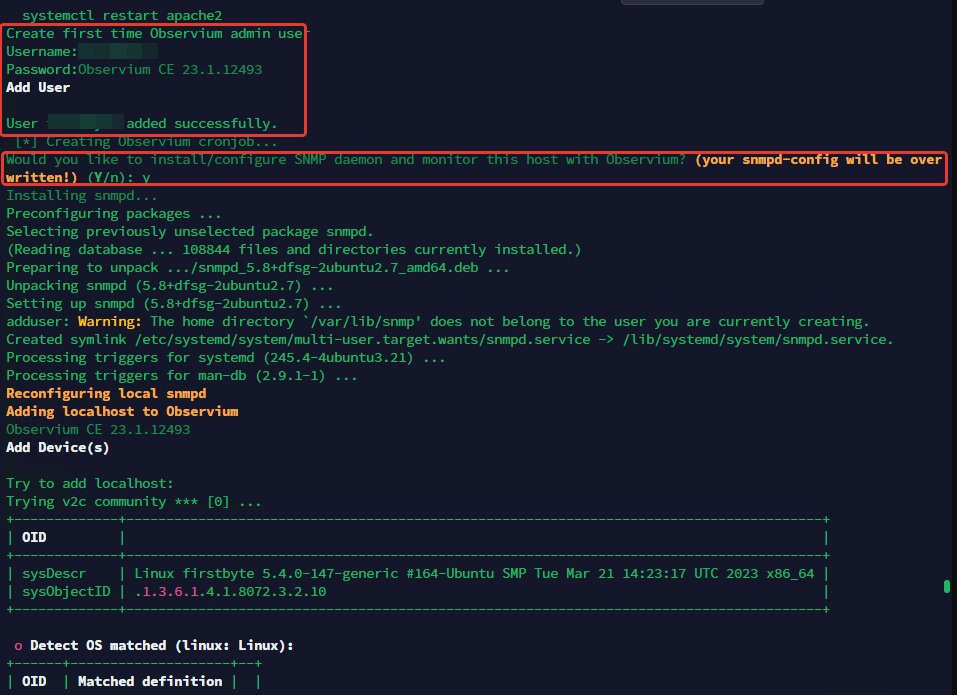Screen dimensions: 957x695
Task: Click the 'Matched definition' column header
Action: click(150, 682)
